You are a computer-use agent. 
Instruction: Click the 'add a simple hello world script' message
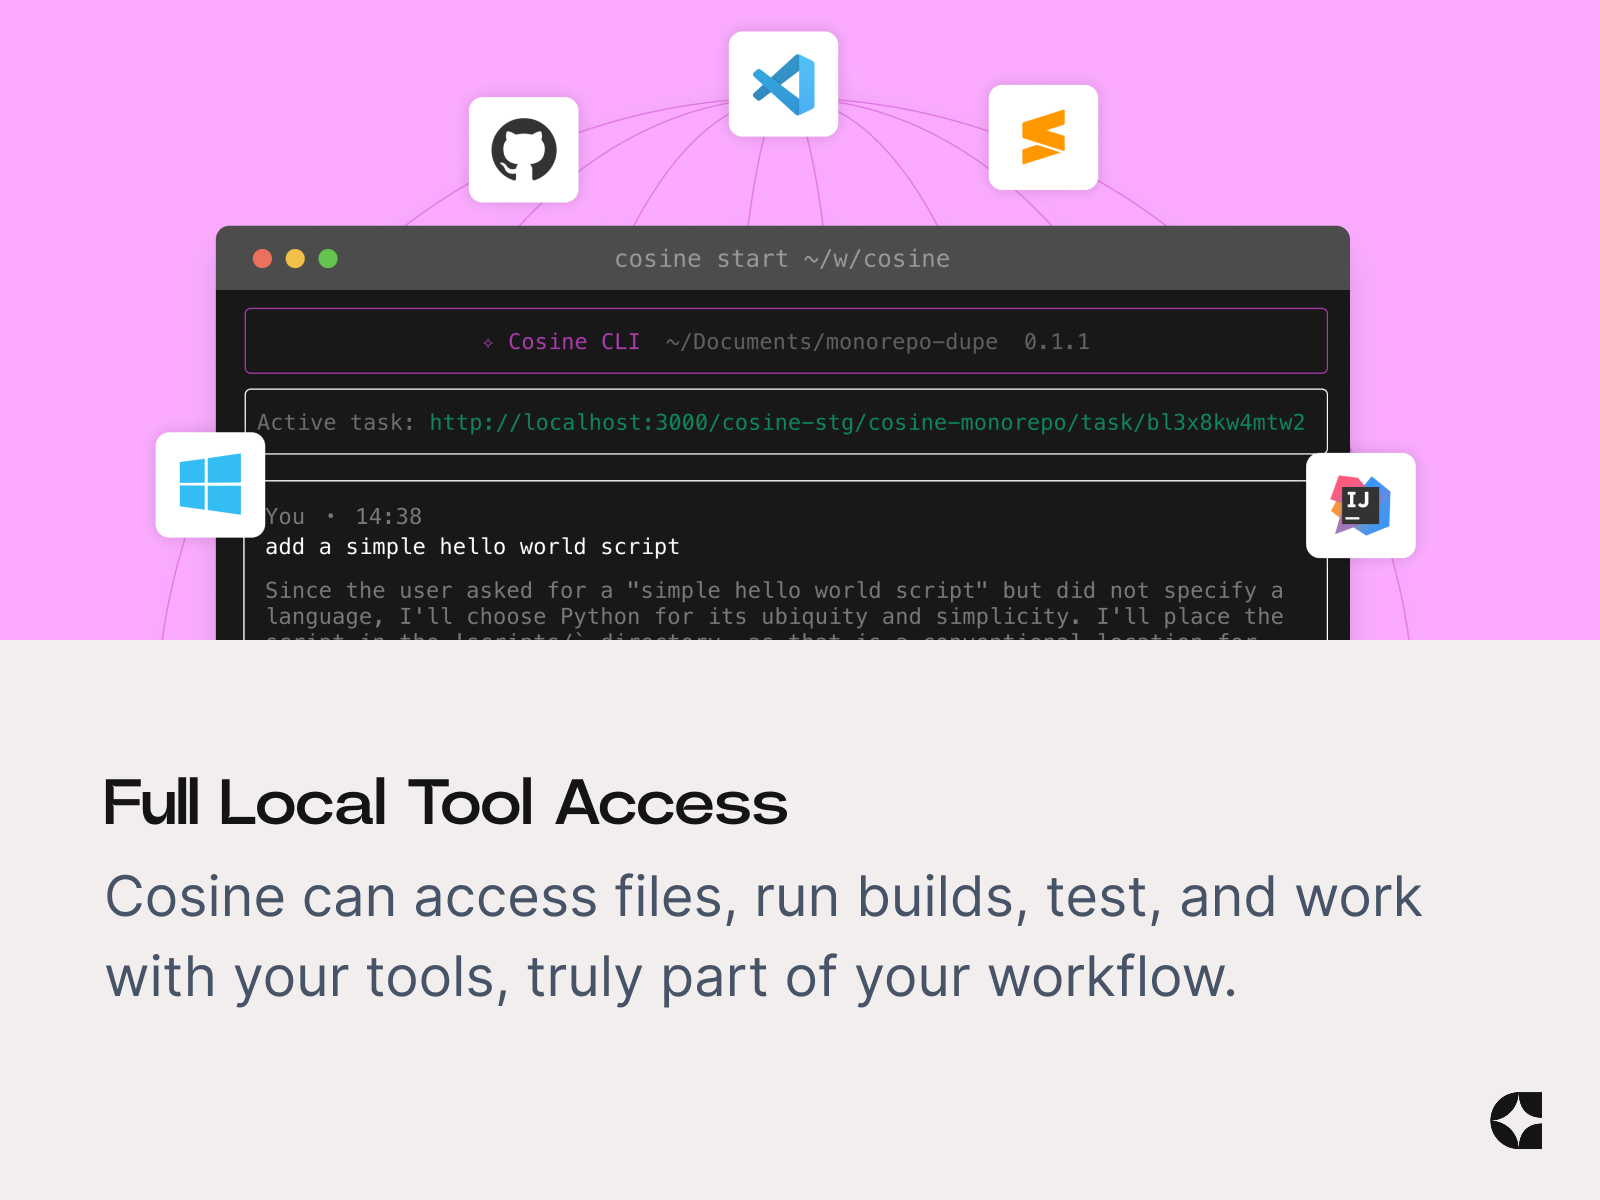click(x=473, y=546)
